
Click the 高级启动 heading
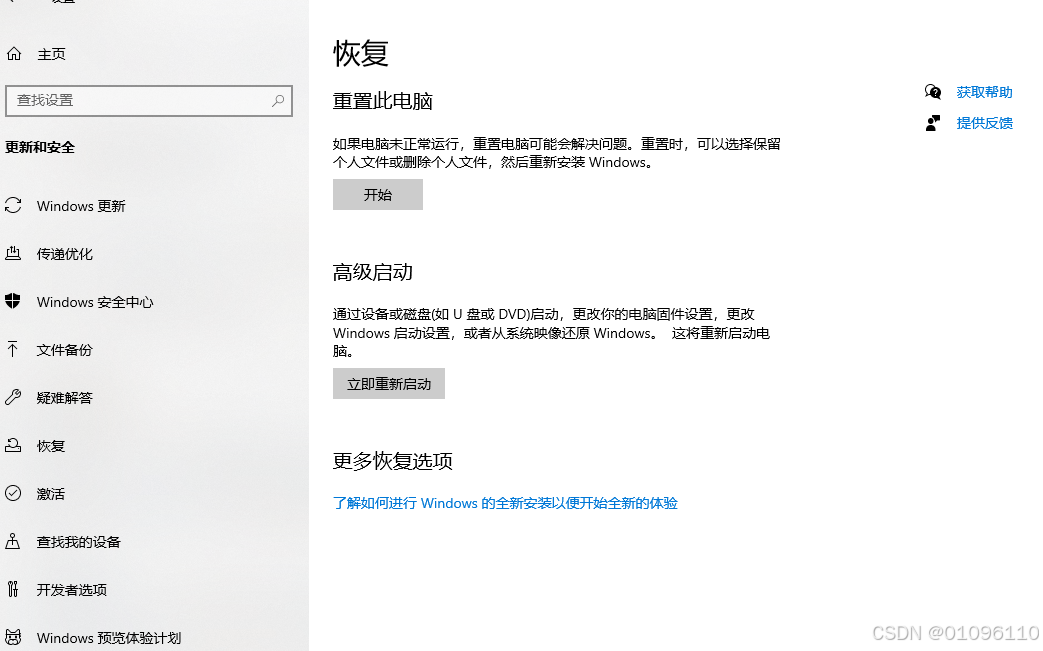coord(372,272)
